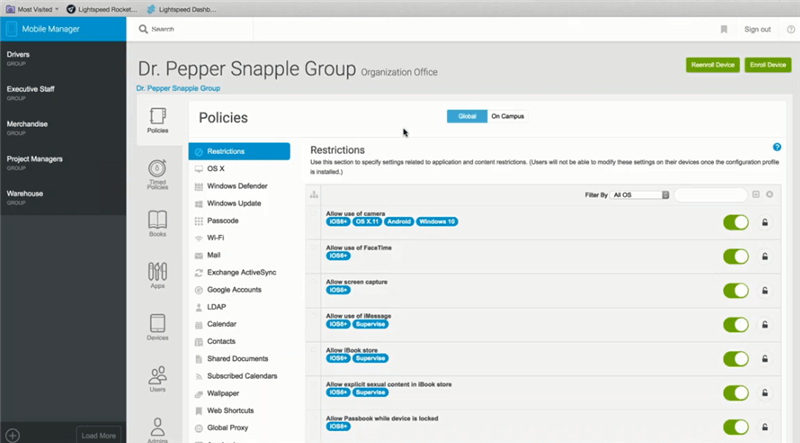Switch to the Global policies tab

tap(467, 116)
